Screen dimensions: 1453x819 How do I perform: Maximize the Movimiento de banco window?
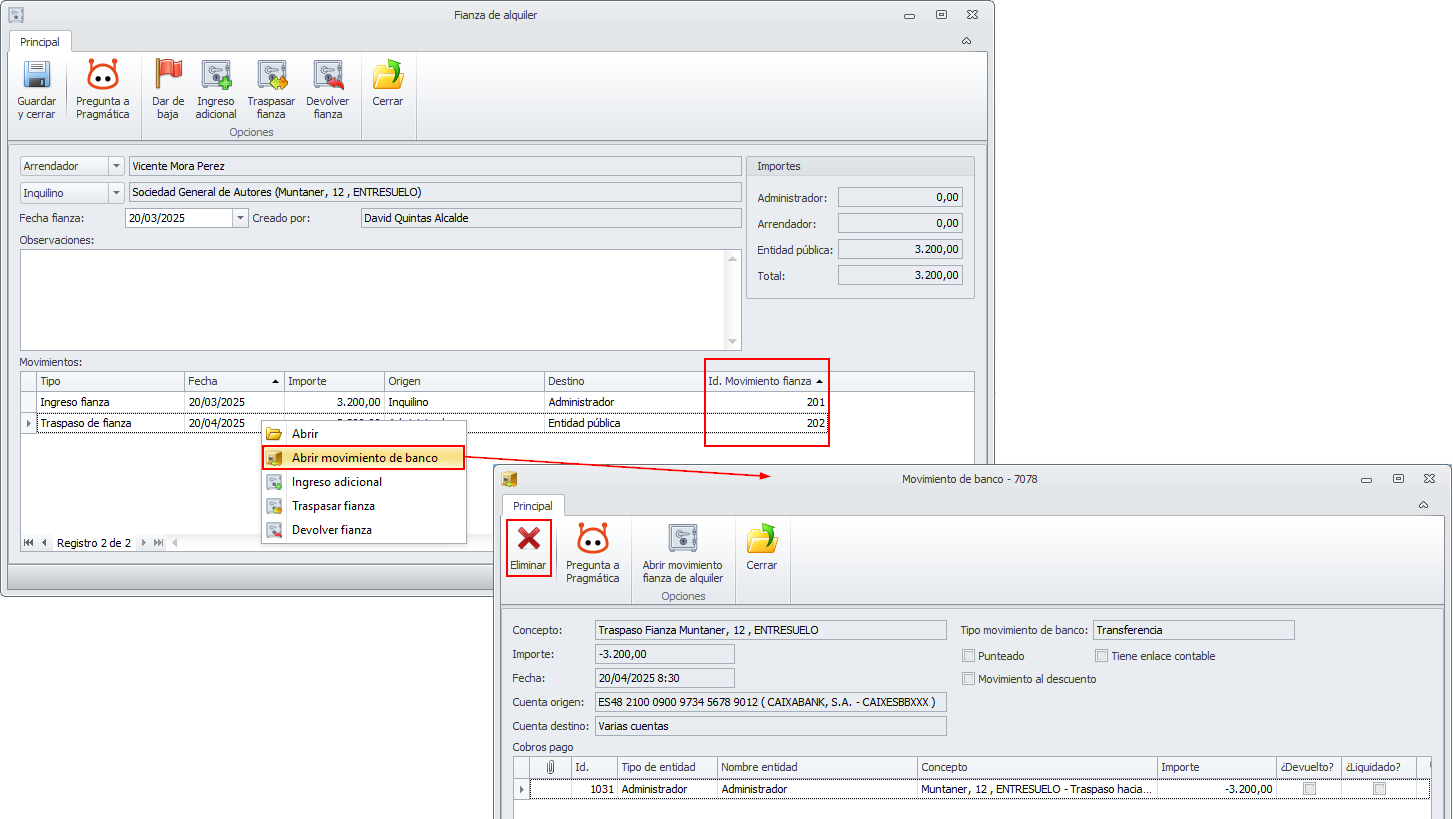[x=1398, y=479]
